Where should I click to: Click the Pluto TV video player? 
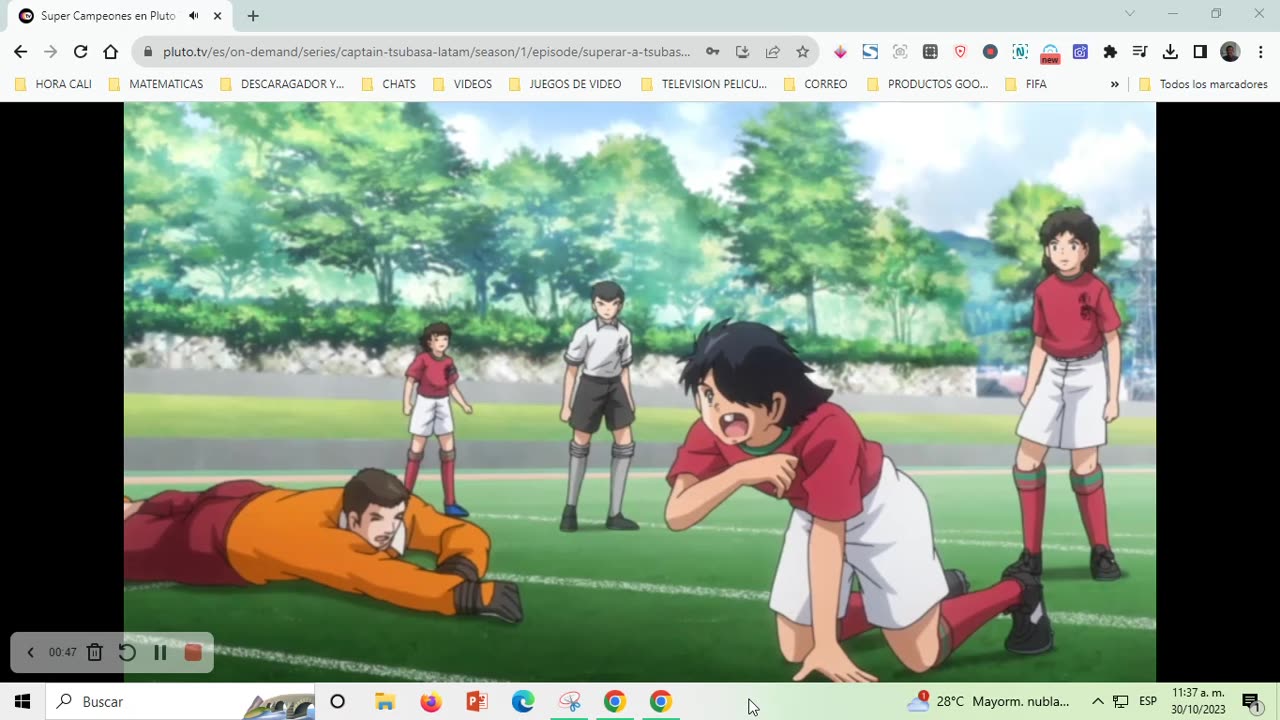640,392
